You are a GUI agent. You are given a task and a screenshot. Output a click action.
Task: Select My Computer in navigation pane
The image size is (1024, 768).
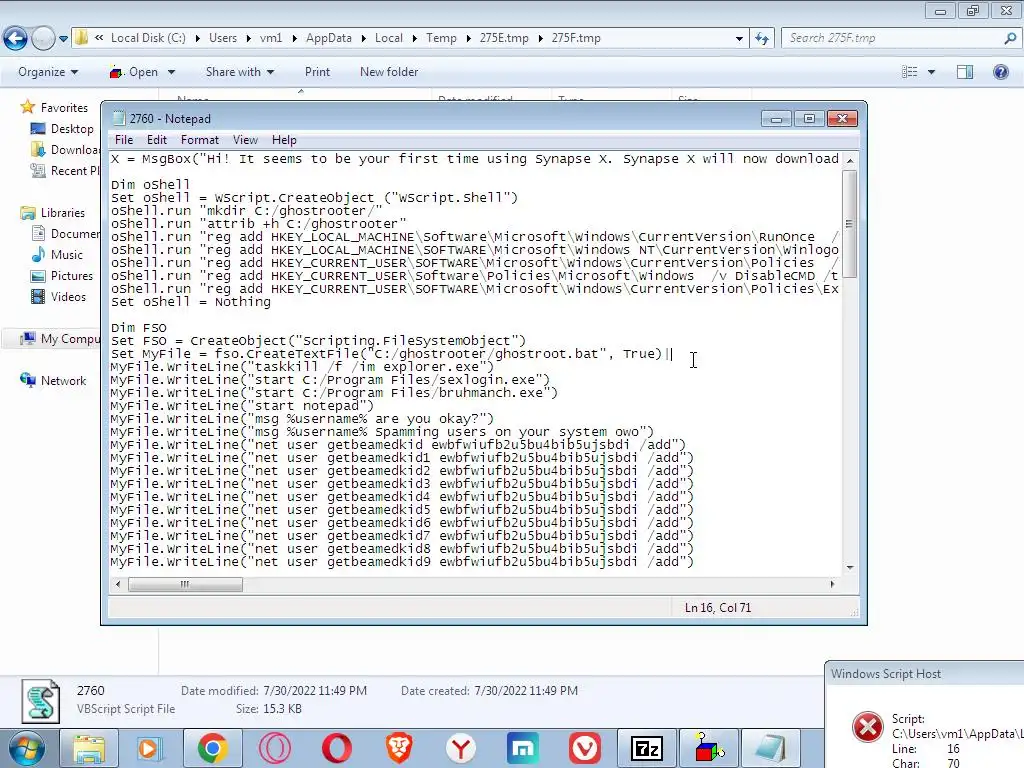(x=60, y=338)
